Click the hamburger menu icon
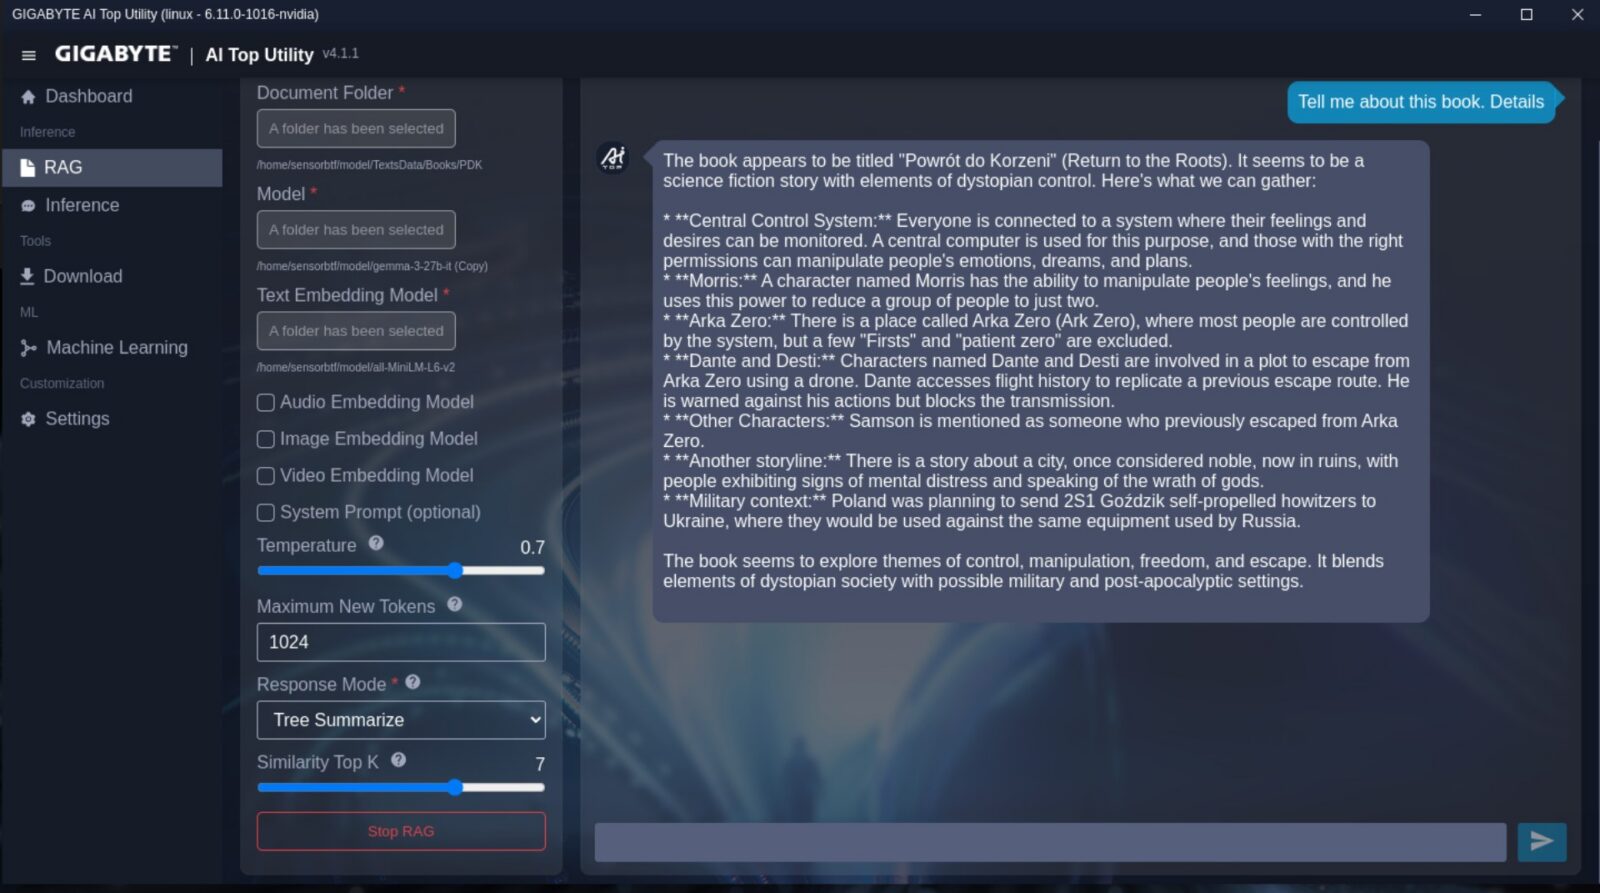Viewport: 1600px width, 893px height. [x=28, y=55]
